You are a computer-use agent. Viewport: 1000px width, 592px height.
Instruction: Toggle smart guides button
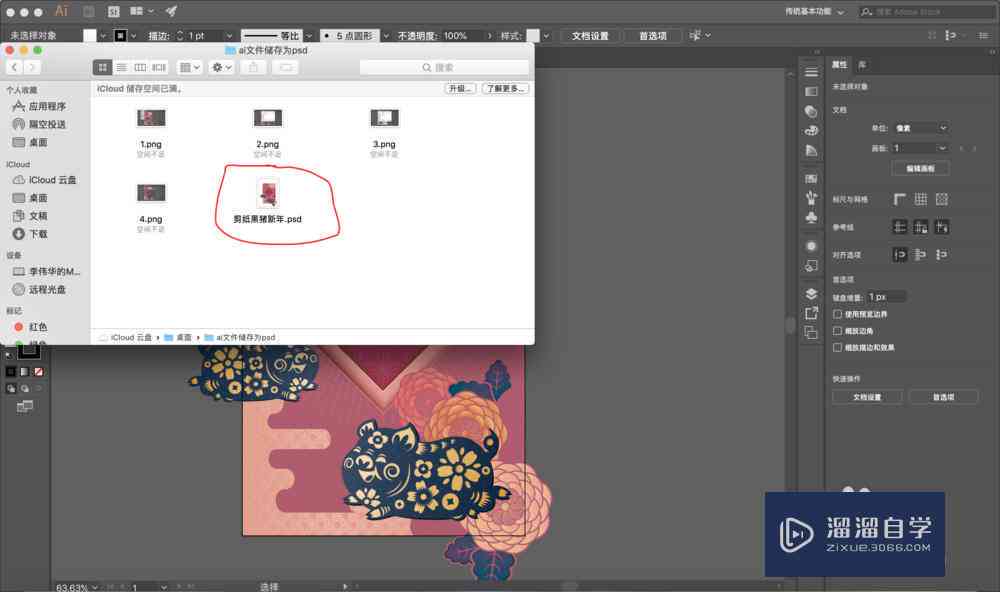pyautogui.click(x=941, y=226)
